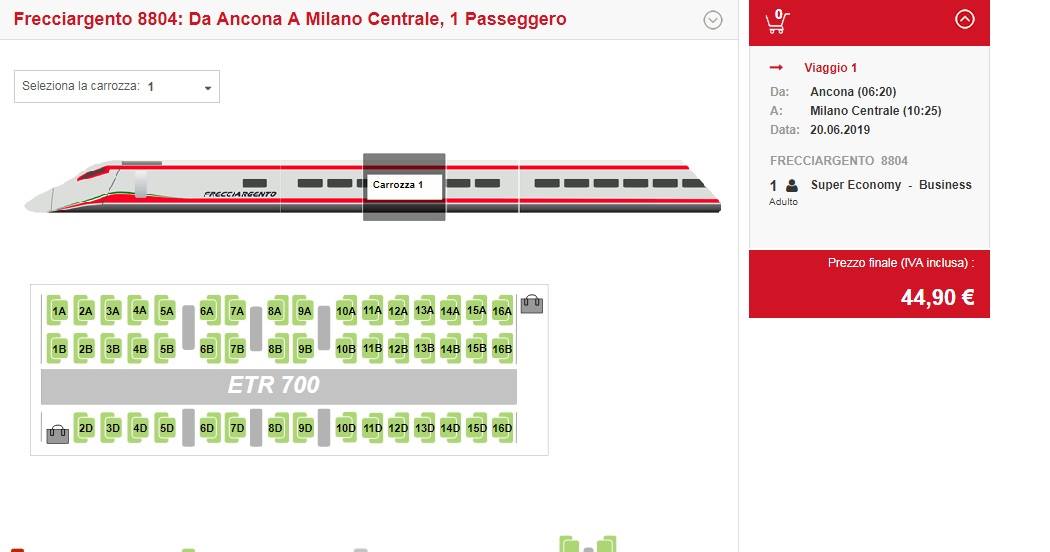The width and height of the screenshot is (1050, 552).
Task: Collapse the cart summary panel chevron
Action: point(964,19)
